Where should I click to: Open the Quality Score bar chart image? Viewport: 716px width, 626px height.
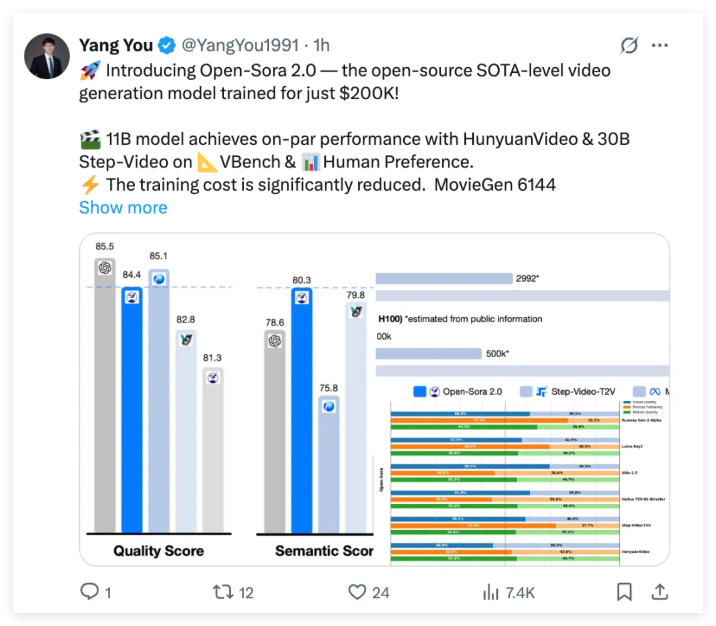(x=158, y=400)
